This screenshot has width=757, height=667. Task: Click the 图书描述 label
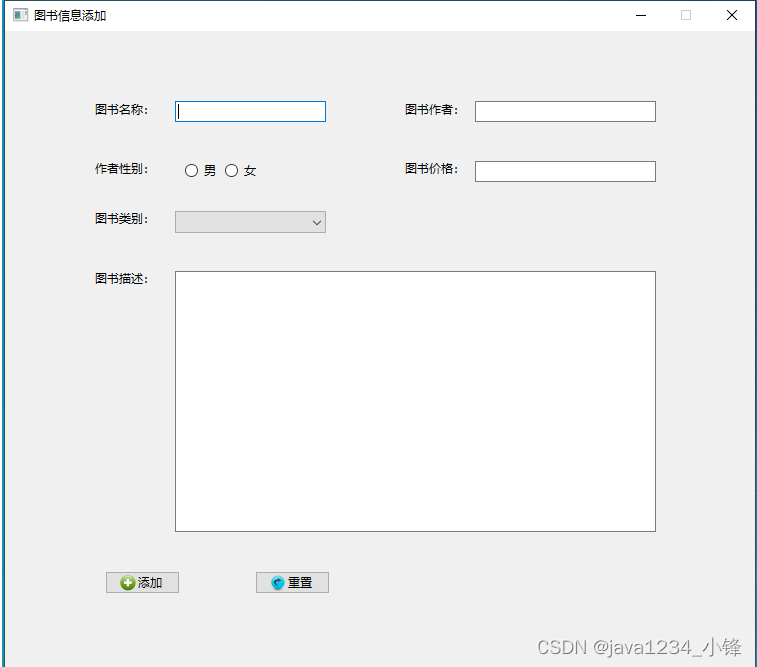point(121,279)
